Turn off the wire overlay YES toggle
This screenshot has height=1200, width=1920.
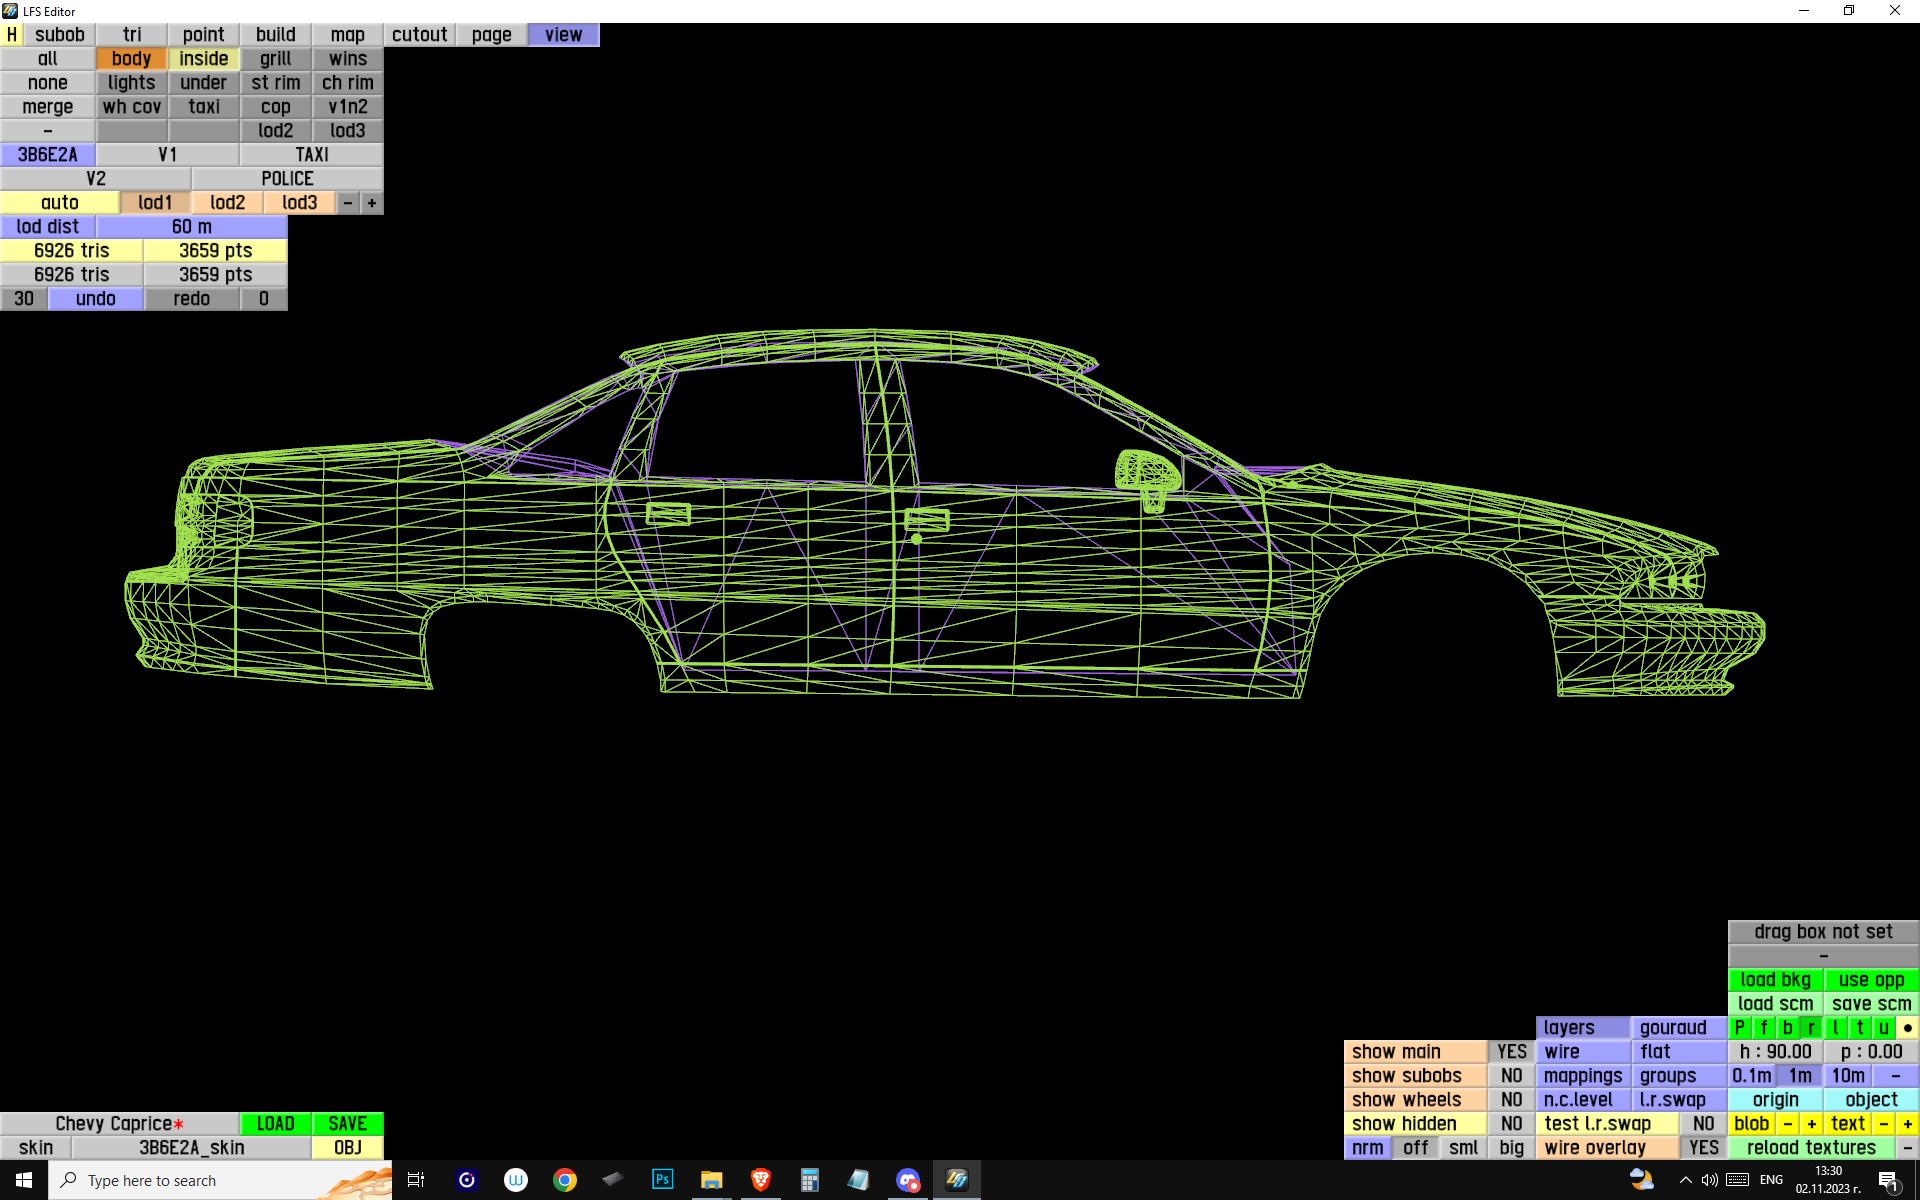click(1703, 1148)
